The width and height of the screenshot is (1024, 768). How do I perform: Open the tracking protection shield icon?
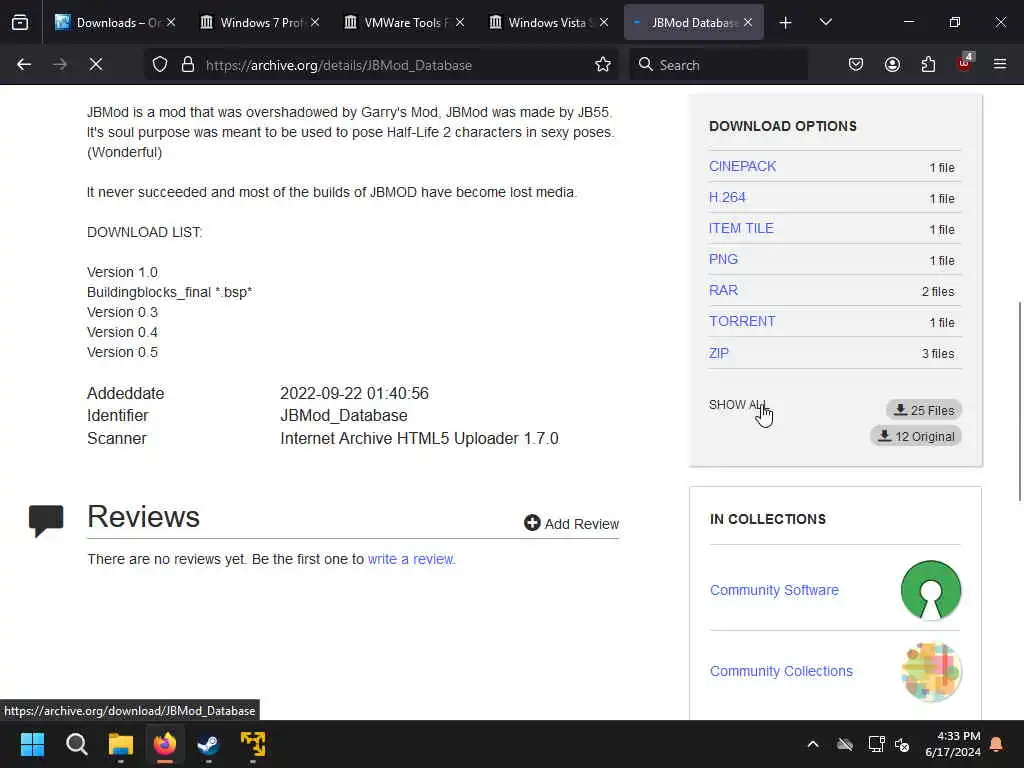pos(160,64)
